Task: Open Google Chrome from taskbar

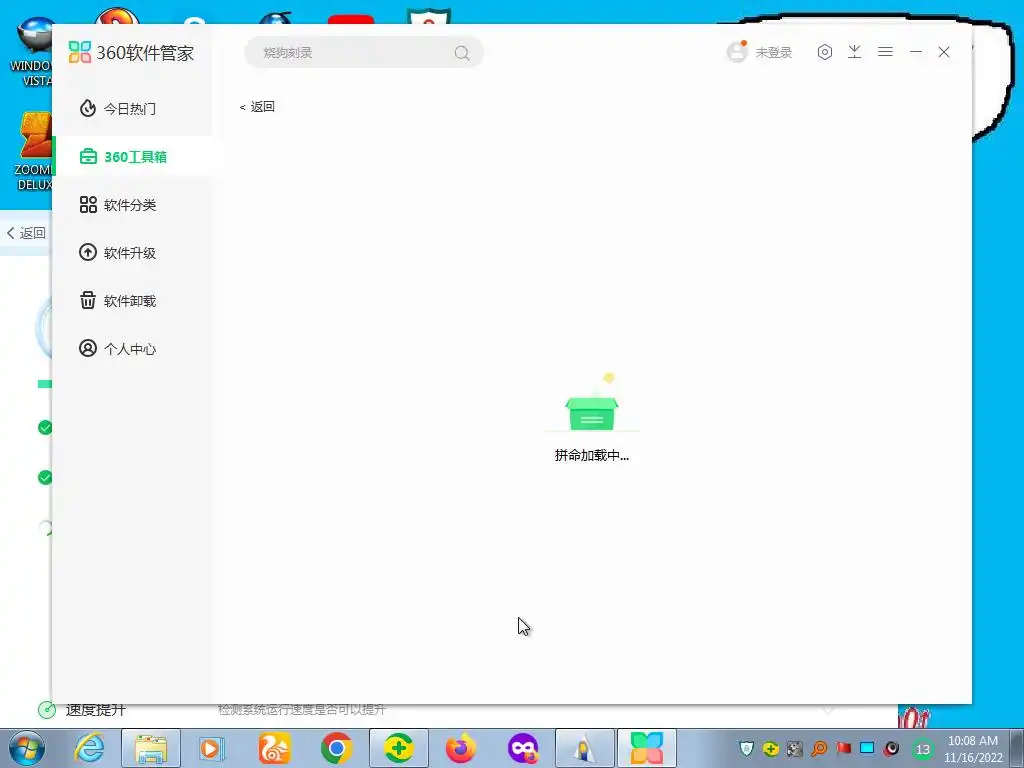Action: [x=336, y=748]
